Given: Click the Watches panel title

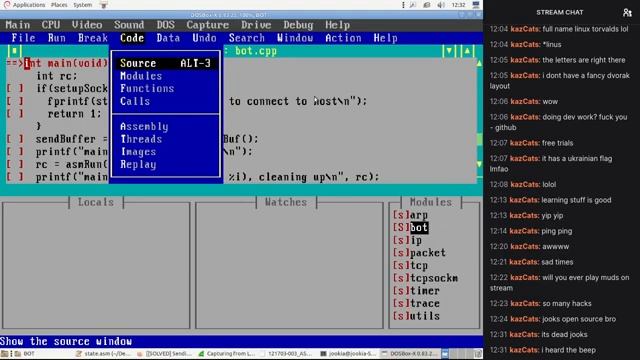Looking at the screenshot, I should tap(286, 202).
